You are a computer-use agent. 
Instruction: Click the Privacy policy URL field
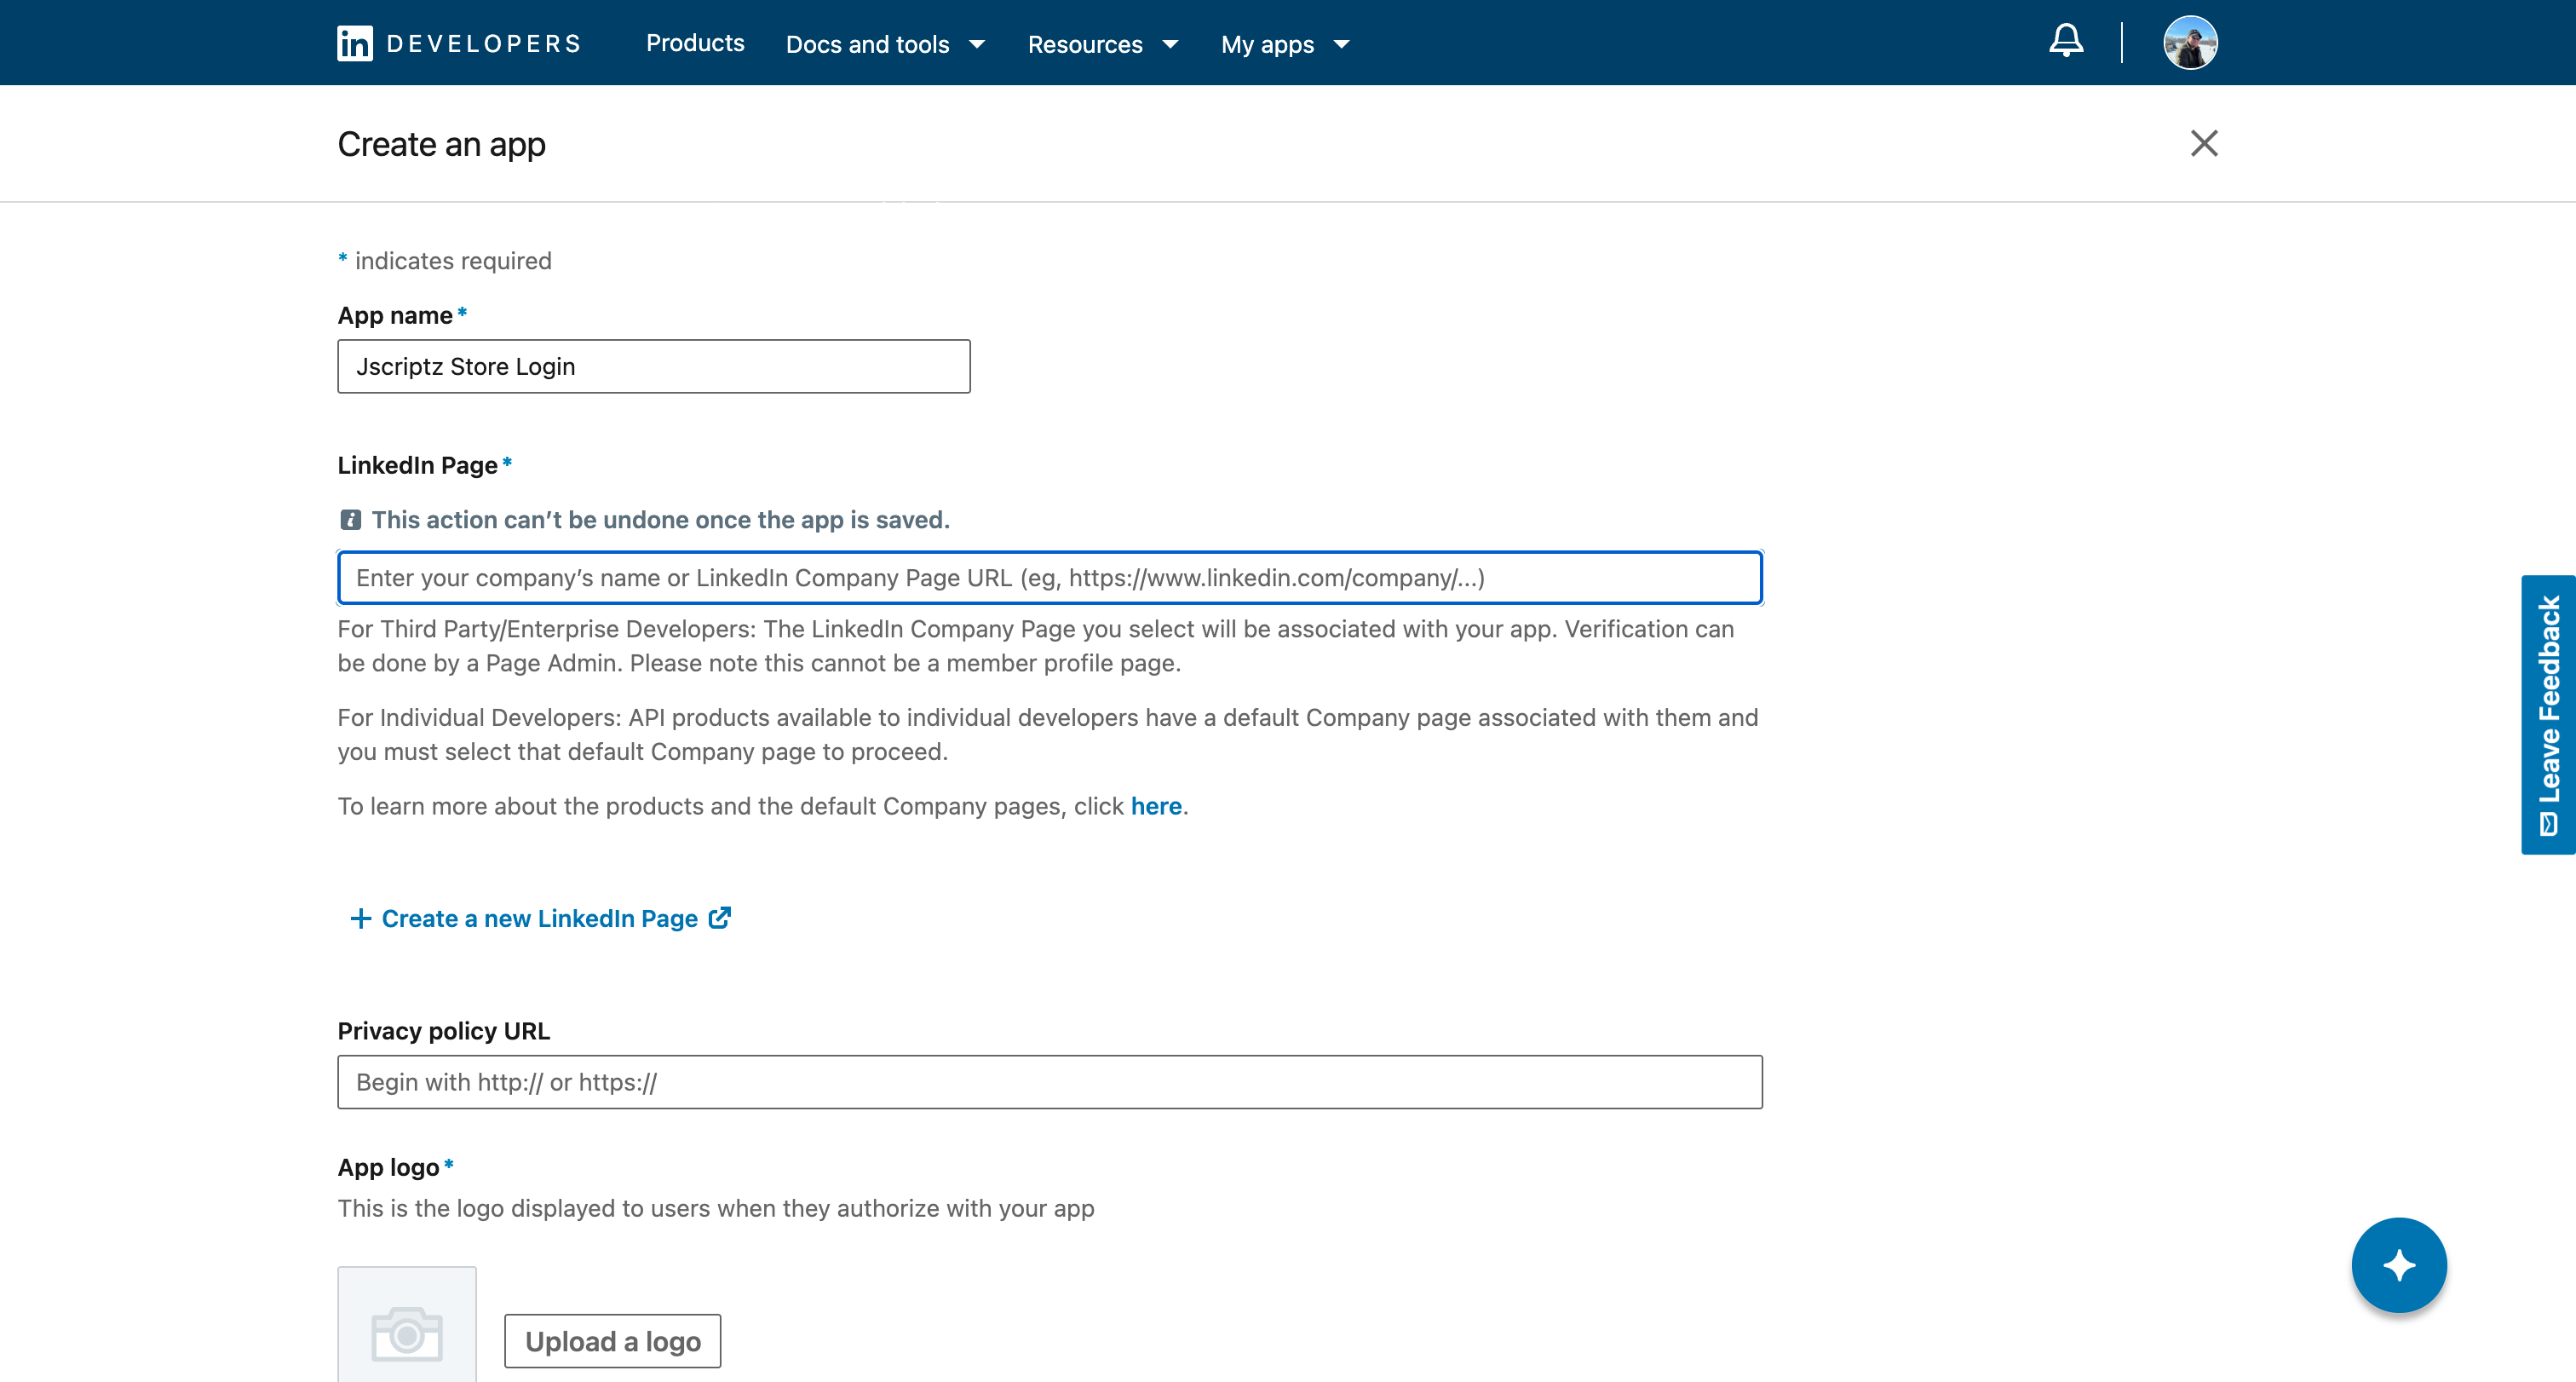point(1049,1081)
